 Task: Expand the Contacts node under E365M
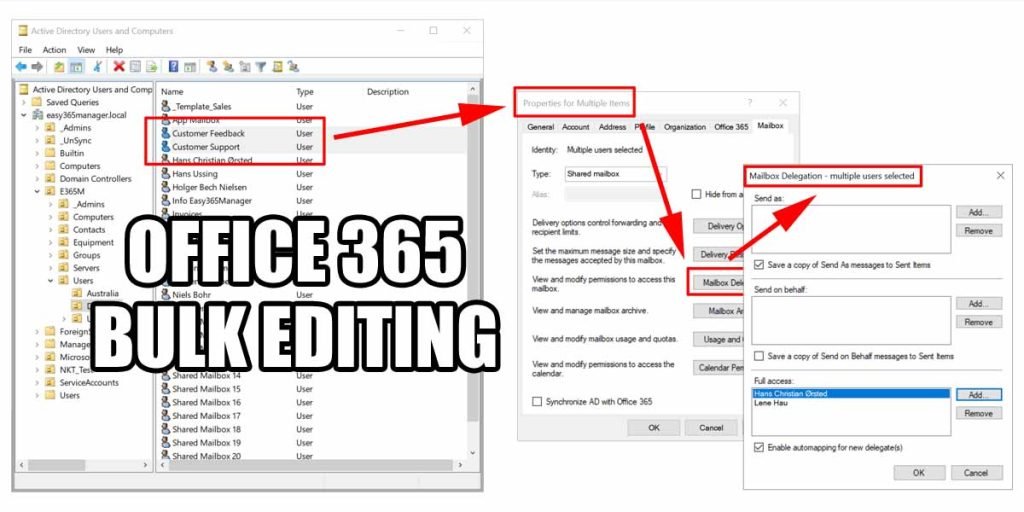click(50, 229)
